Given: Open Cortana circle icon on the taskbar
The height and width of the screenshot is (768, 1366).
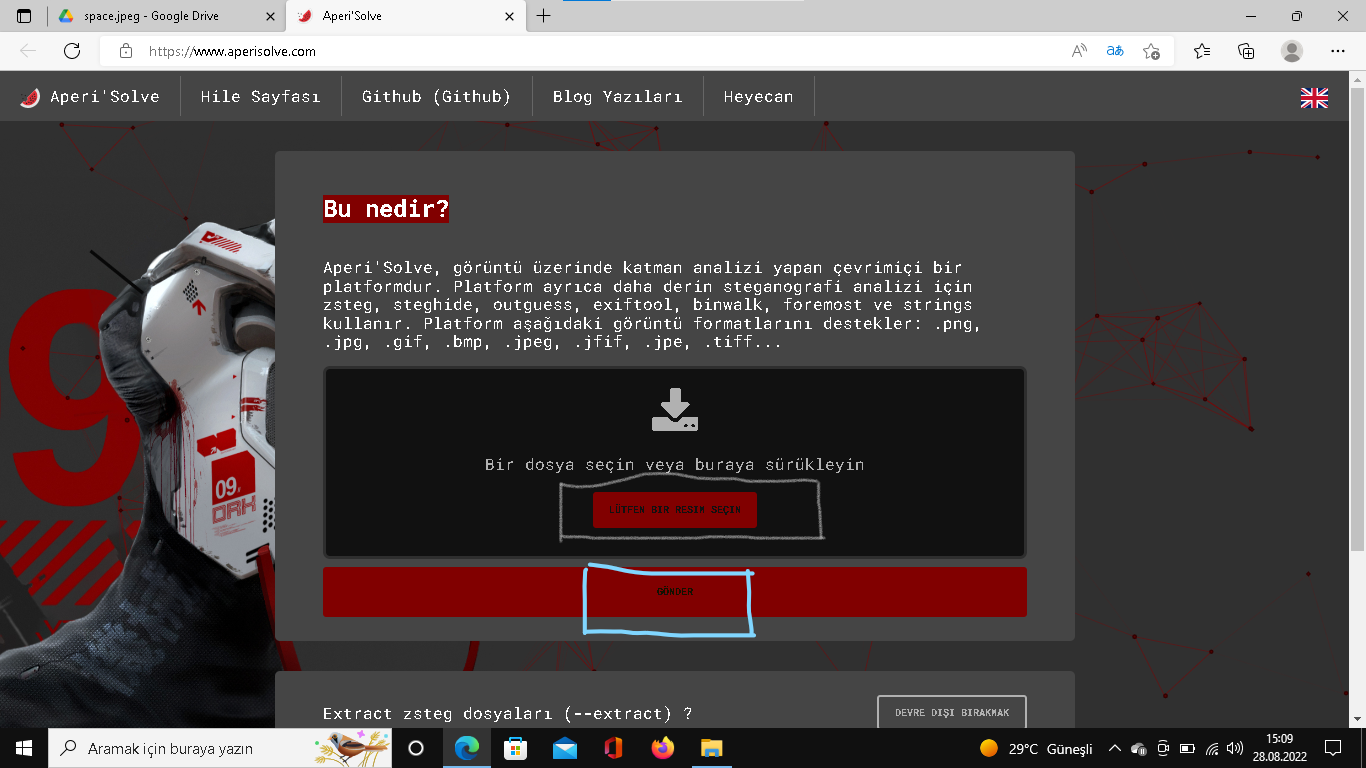Looking at the screenshot, I should pos(416,748).
